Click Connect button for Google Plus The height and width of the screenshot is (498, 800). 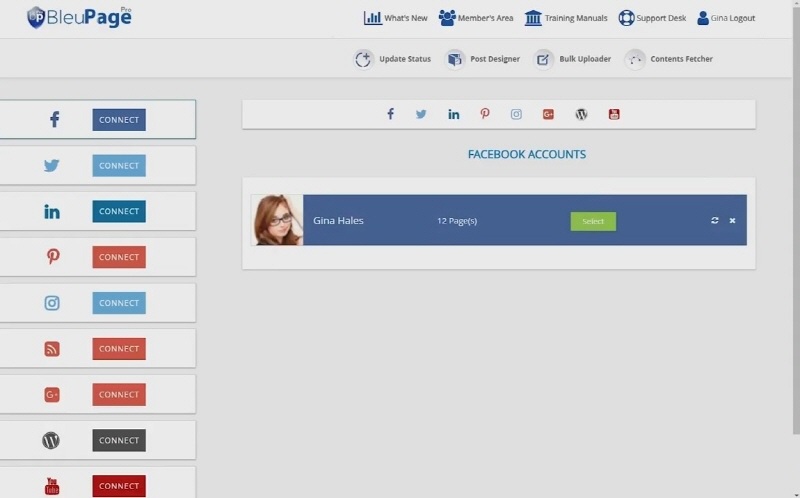(119, 394)
